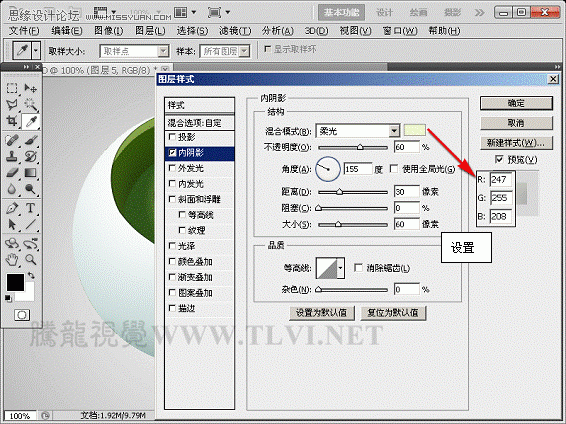Click the 距离 distance value field
Image resolution: width=566 pixels, height=424 pixels.
coord(407,192)
